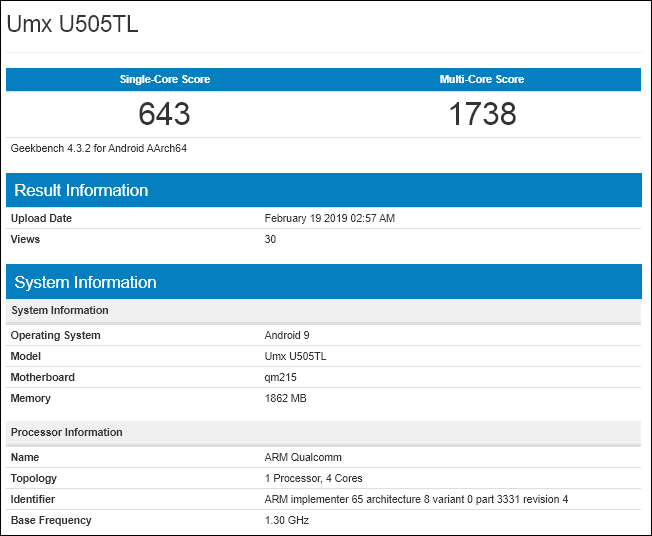Click the Identifier label
652x536 pixels.
[x=33, y=499]
